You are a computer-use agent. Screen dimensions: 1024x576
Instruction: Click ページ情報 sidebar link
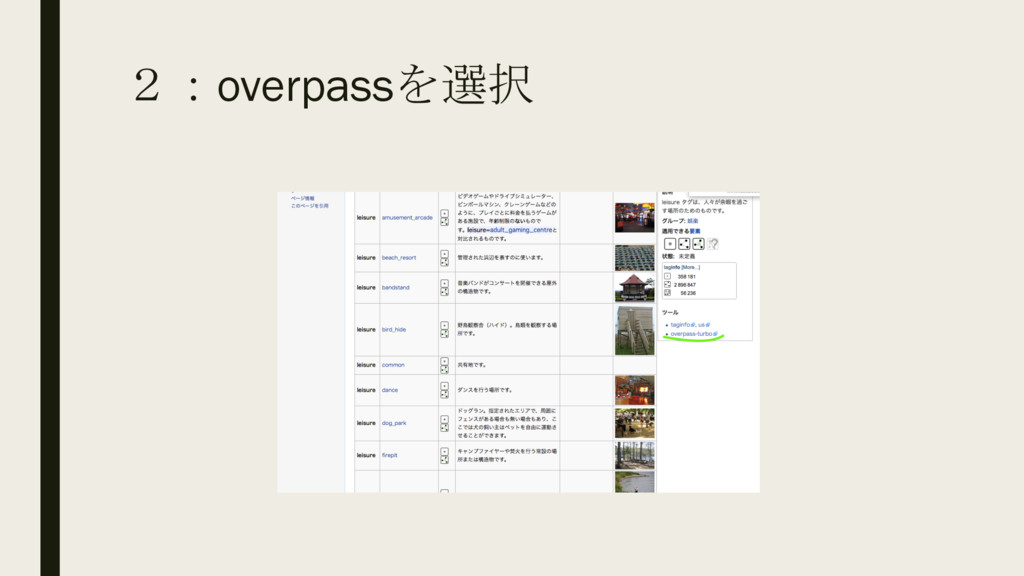(302, 198)
